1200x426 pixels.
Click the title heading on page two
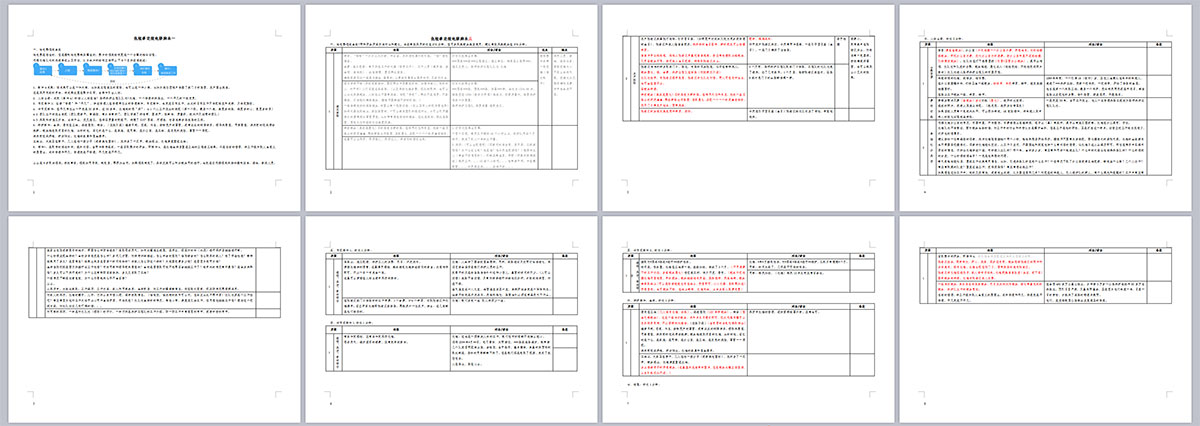(x=449, y=36)
